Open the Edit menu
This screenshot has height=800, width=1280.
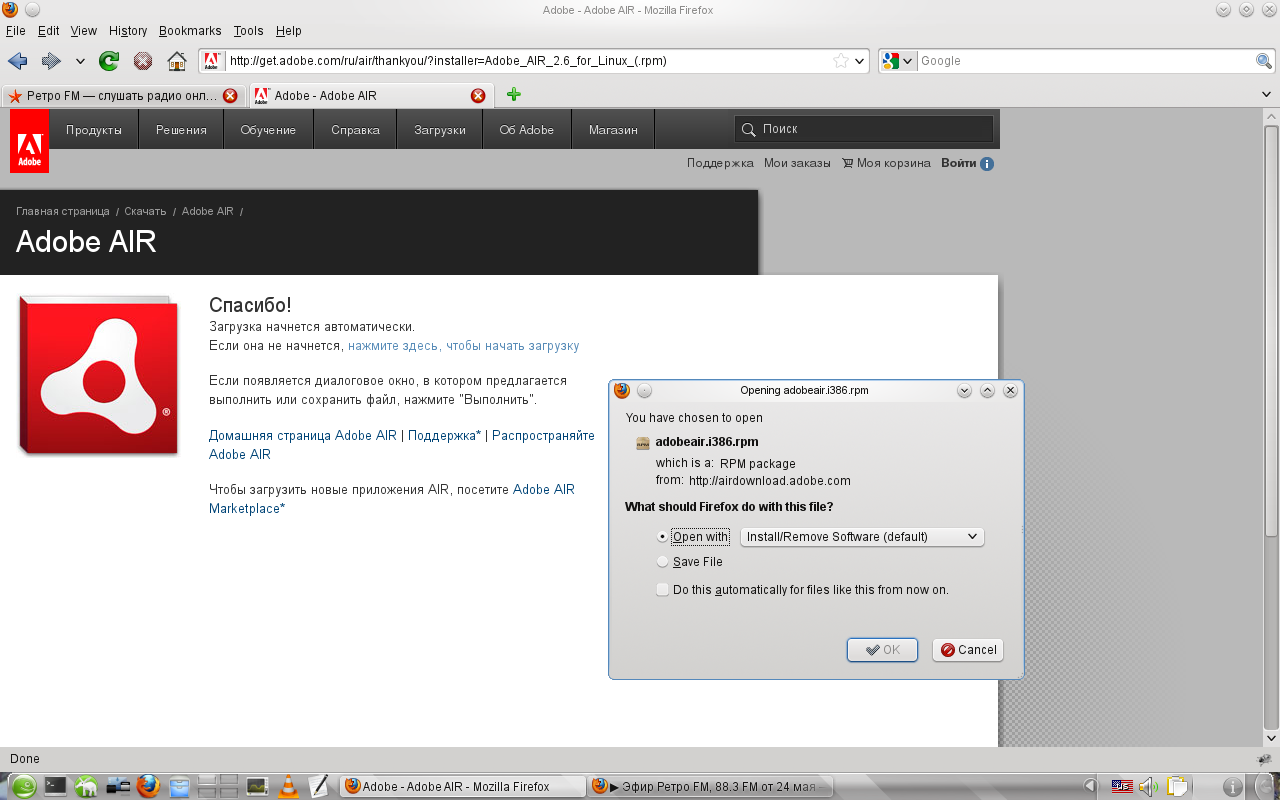[x=48, y=31]
